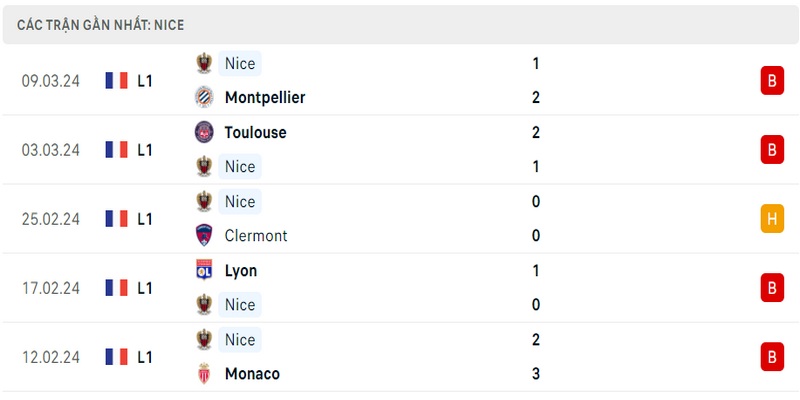Click the Montpellier club crest icon
The width and height of the screenshot is (800, 400).
[x=204, y=97]
